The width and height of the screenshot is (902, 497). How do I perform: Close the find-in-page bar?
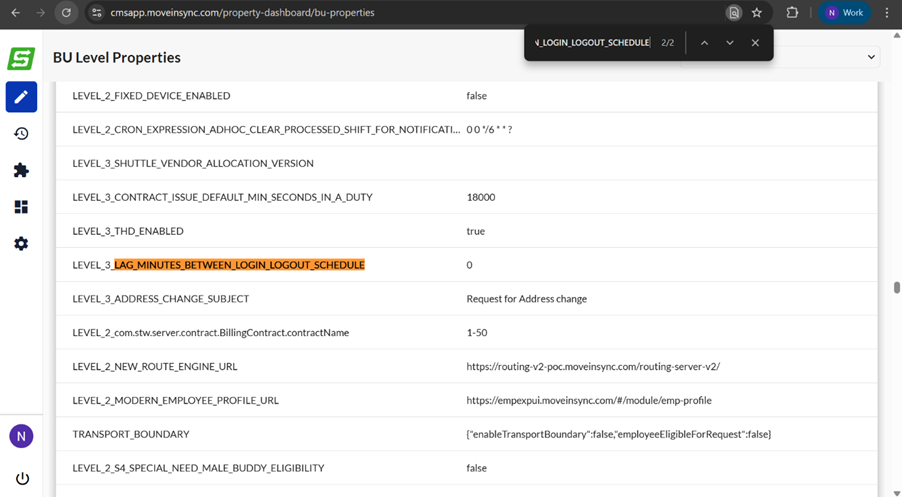click(755, 43)
